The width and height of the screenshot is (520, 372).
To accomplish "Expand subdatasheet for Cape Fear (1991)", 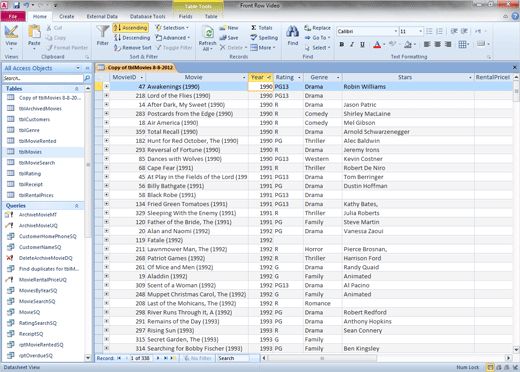I will coord(106,167).
